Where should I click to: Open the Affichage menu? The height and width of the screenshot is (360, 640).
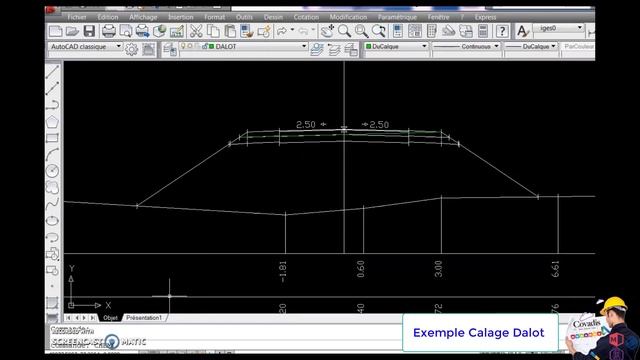pyautogui.click(x=143, y=17)
